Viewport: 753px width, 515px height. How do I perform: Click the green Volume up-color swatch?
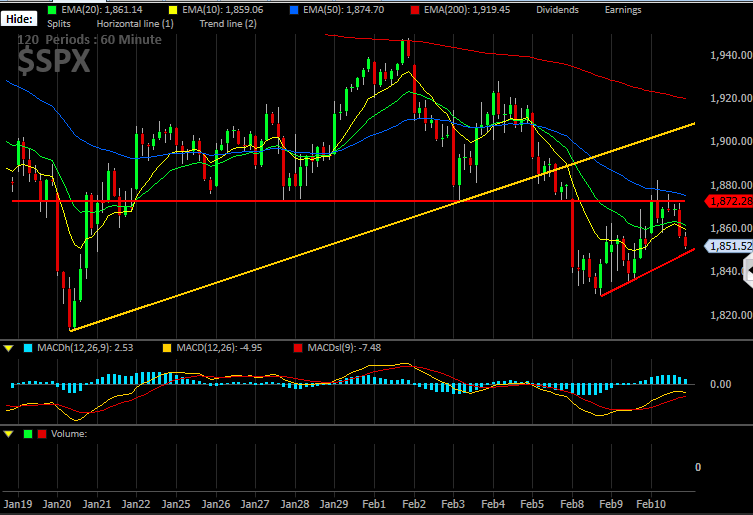pos(28,434)
